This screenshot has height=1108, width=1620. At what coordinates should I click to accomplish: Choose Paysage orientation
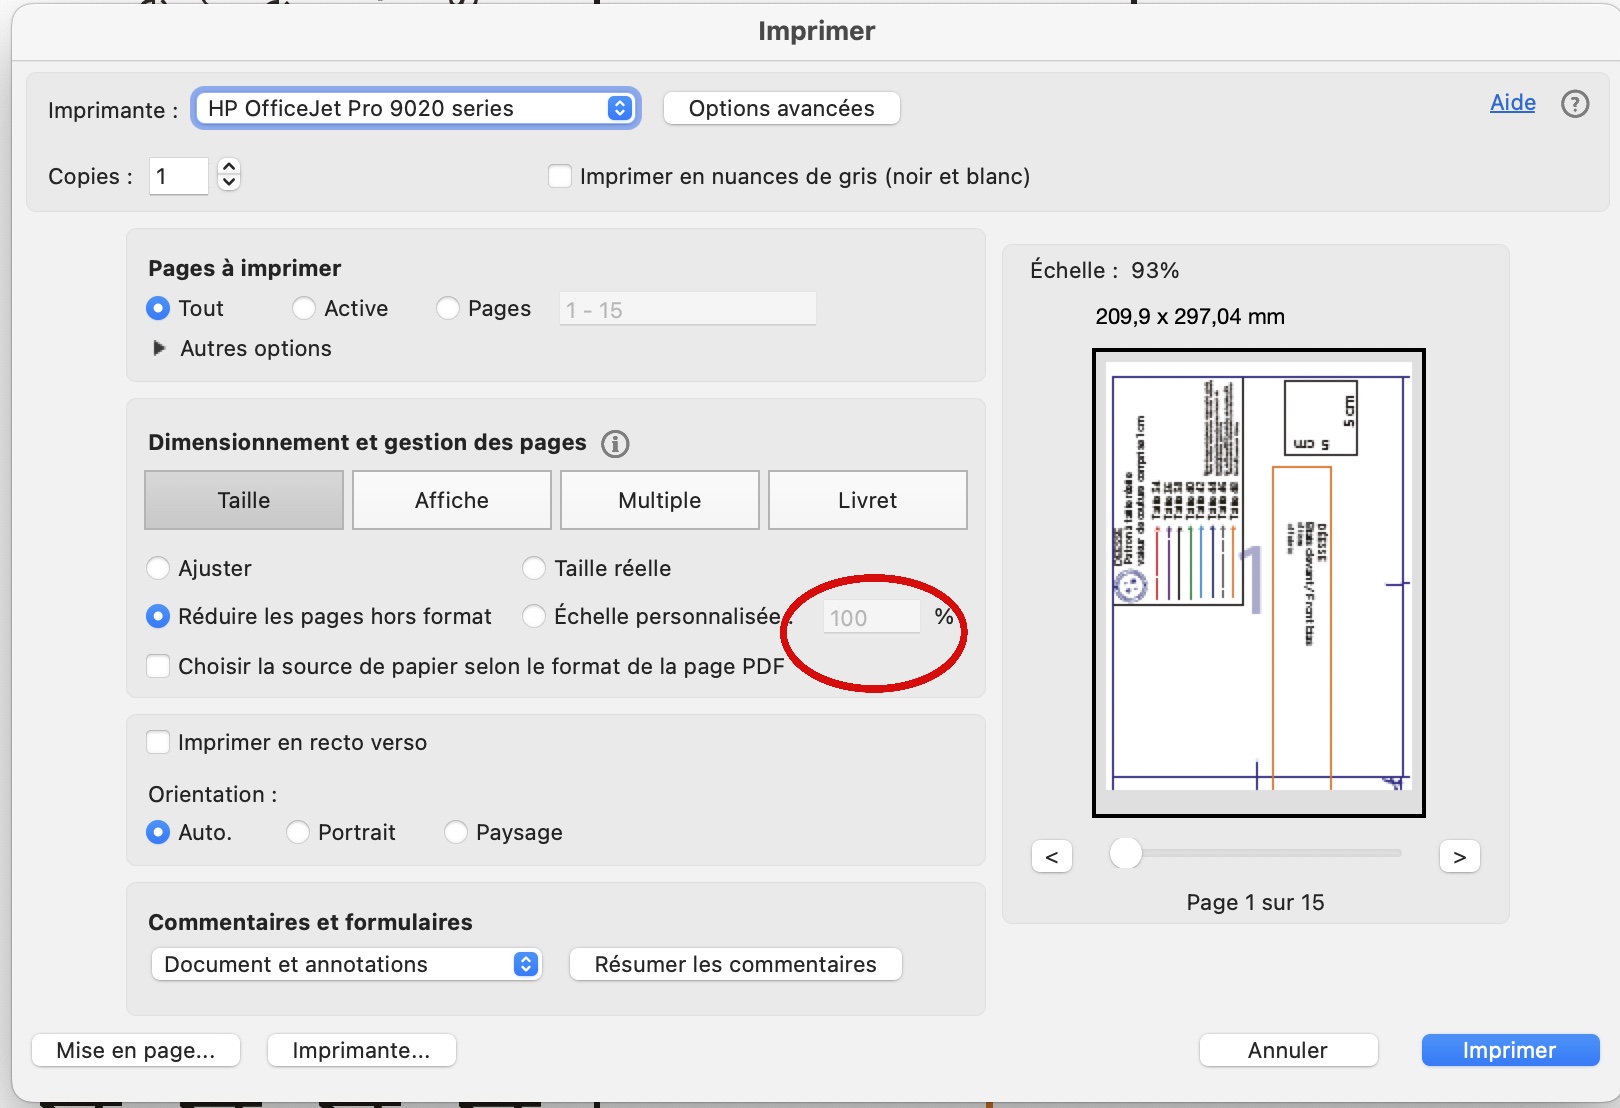(x=456, y=832)
